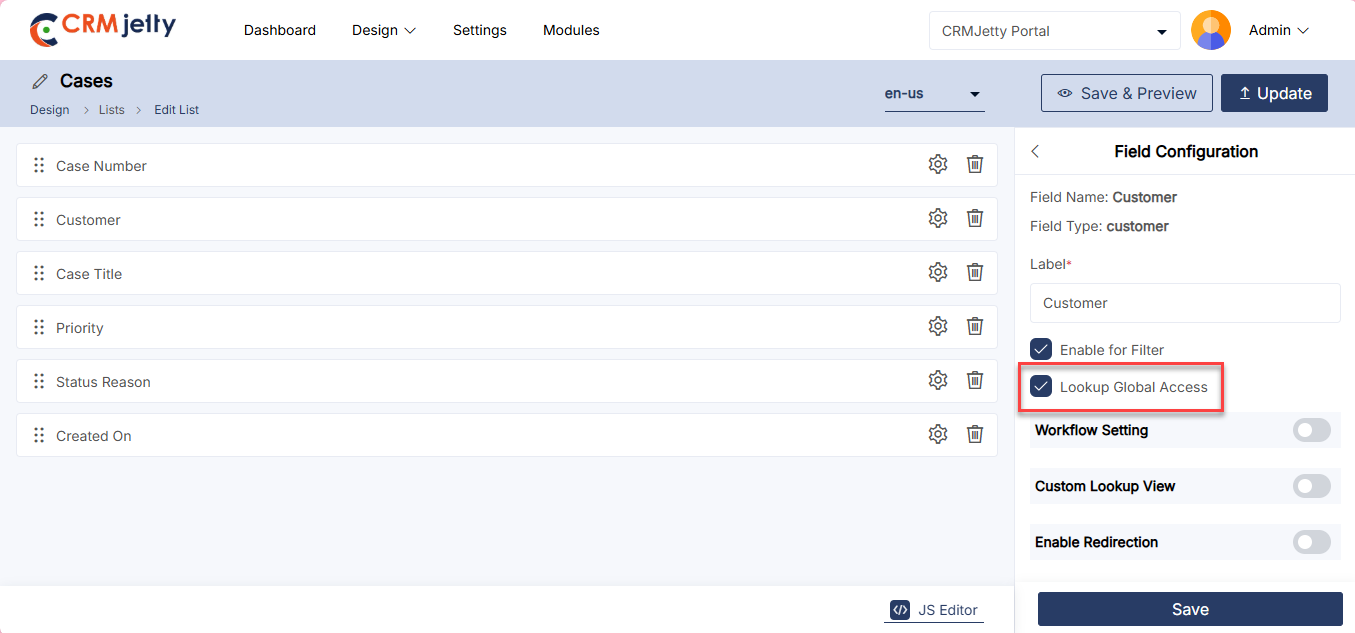Viewport: 1355px width, 633px height.
Task: Click the Admin user avatar
Action: pyautogui.click(x=1211, y=31)
